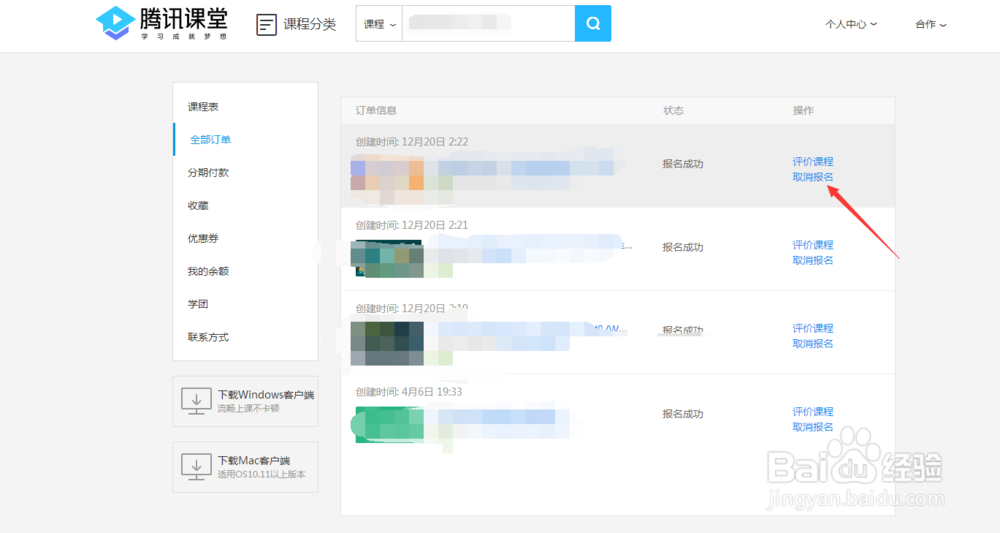Open the 课程 search type dropdown
Viewport: 1000px width, 533px height.
tap(379, 24)
